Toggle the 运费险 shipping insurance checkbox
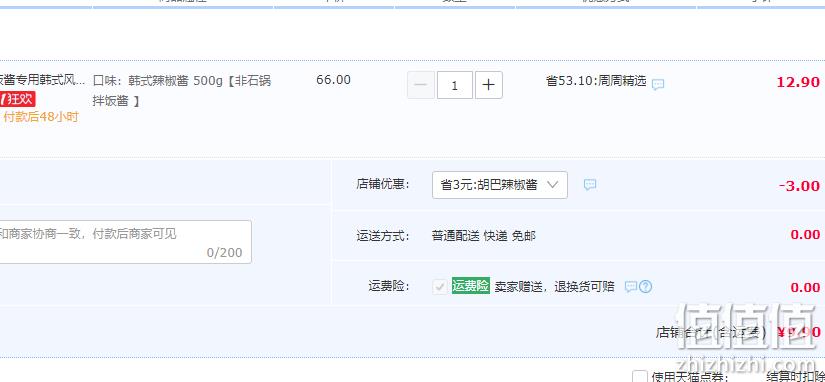Image resolution: width=825 pixels, height=382 pixels. (440, 287)
